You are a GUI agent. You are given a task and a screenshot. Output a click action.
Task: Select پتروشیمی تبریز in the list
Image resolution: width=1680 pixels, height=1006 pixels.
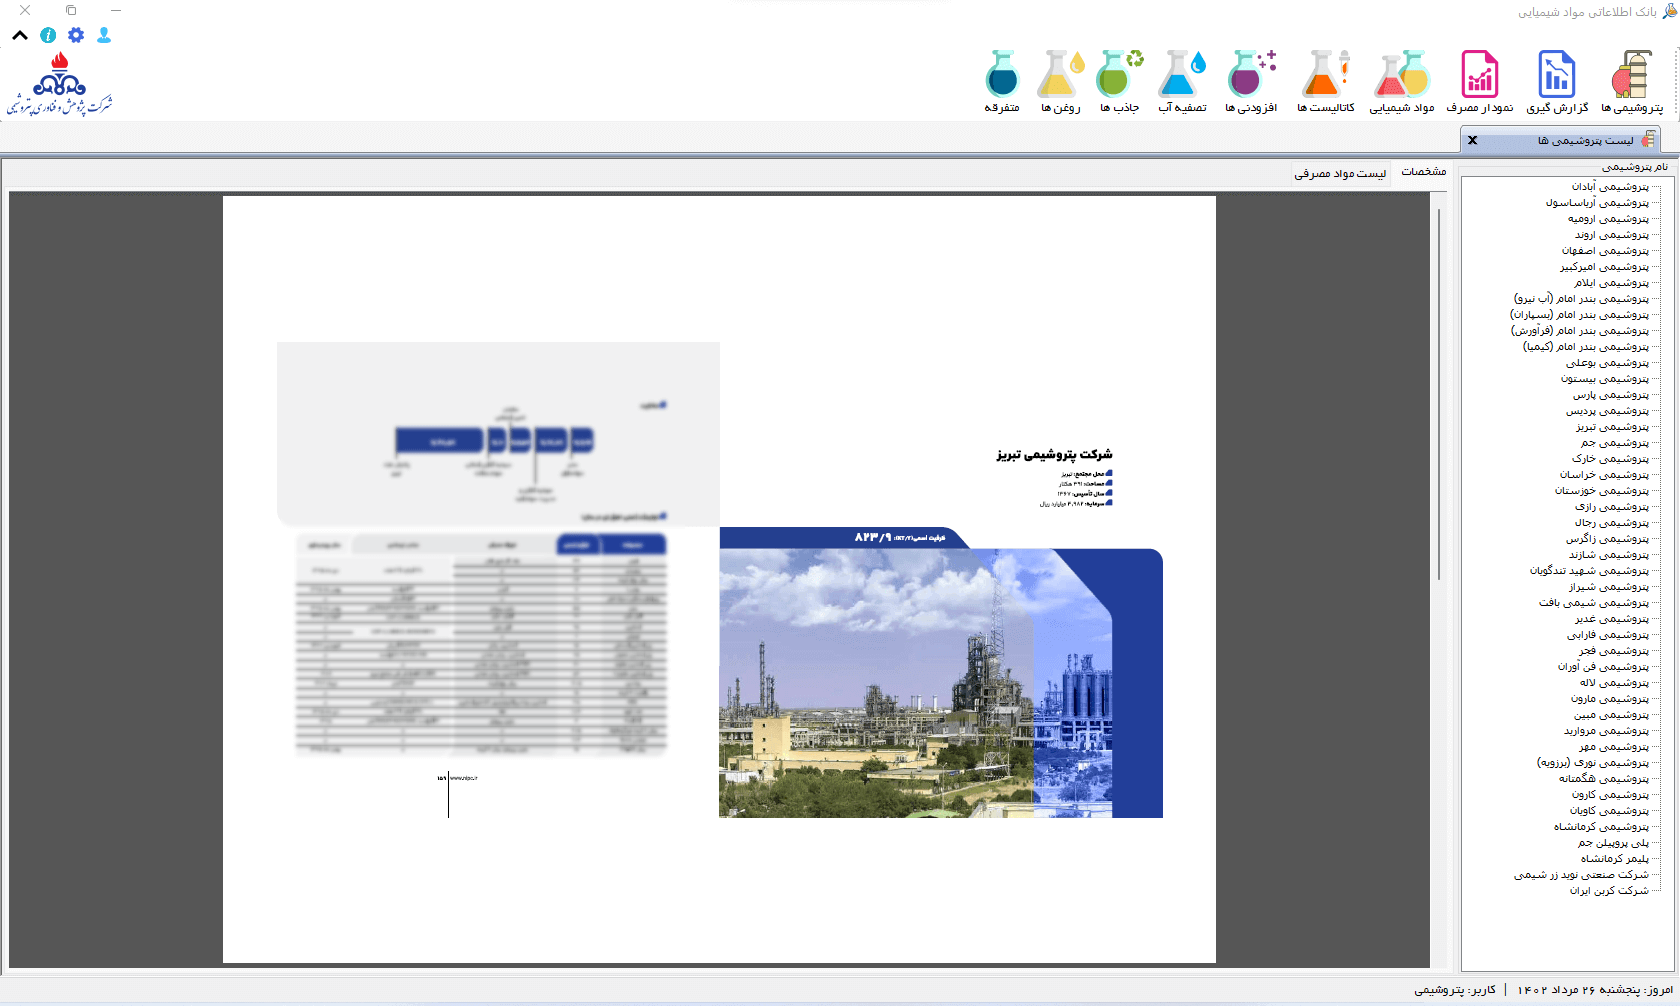pos(1612,427)
